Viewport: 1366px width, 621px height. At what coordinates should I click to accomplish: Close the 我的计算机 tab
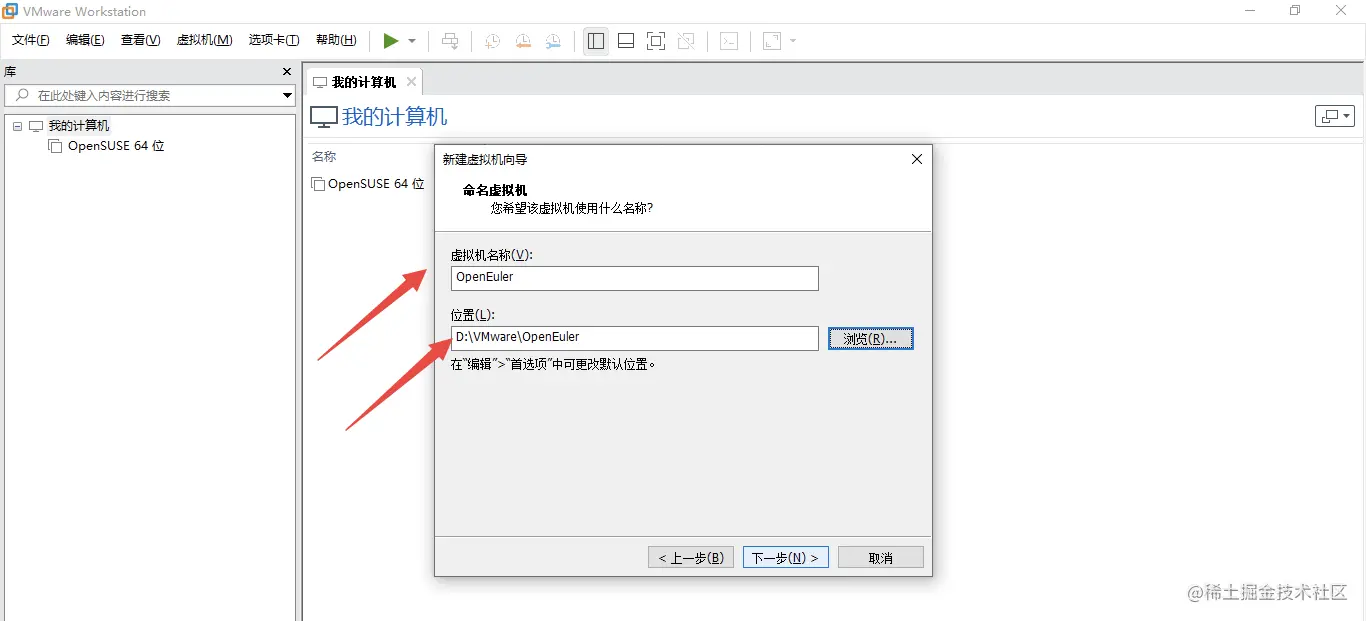411,82
